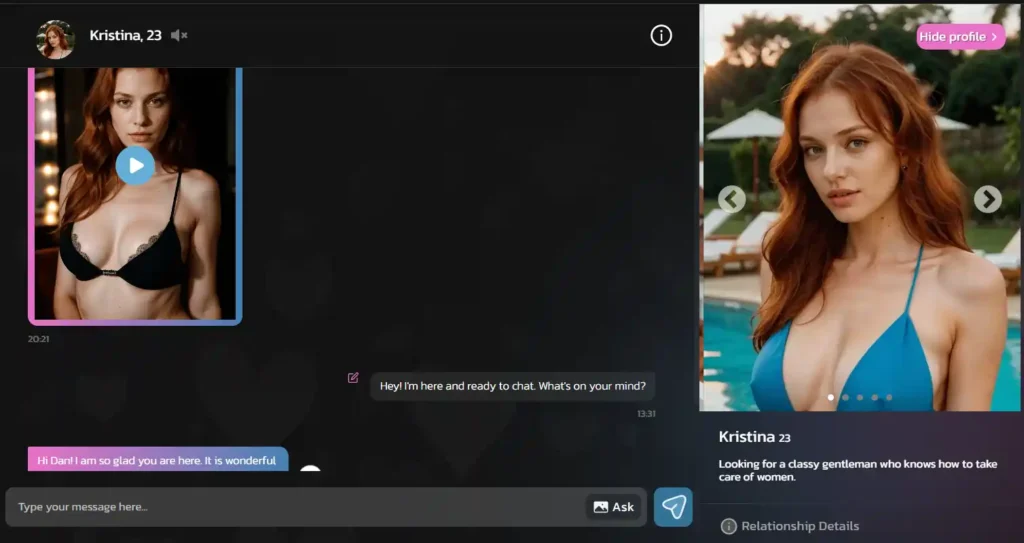Send message with the paper plane icon
Screen dimensions: 1024x543
[x=673, y=507]
